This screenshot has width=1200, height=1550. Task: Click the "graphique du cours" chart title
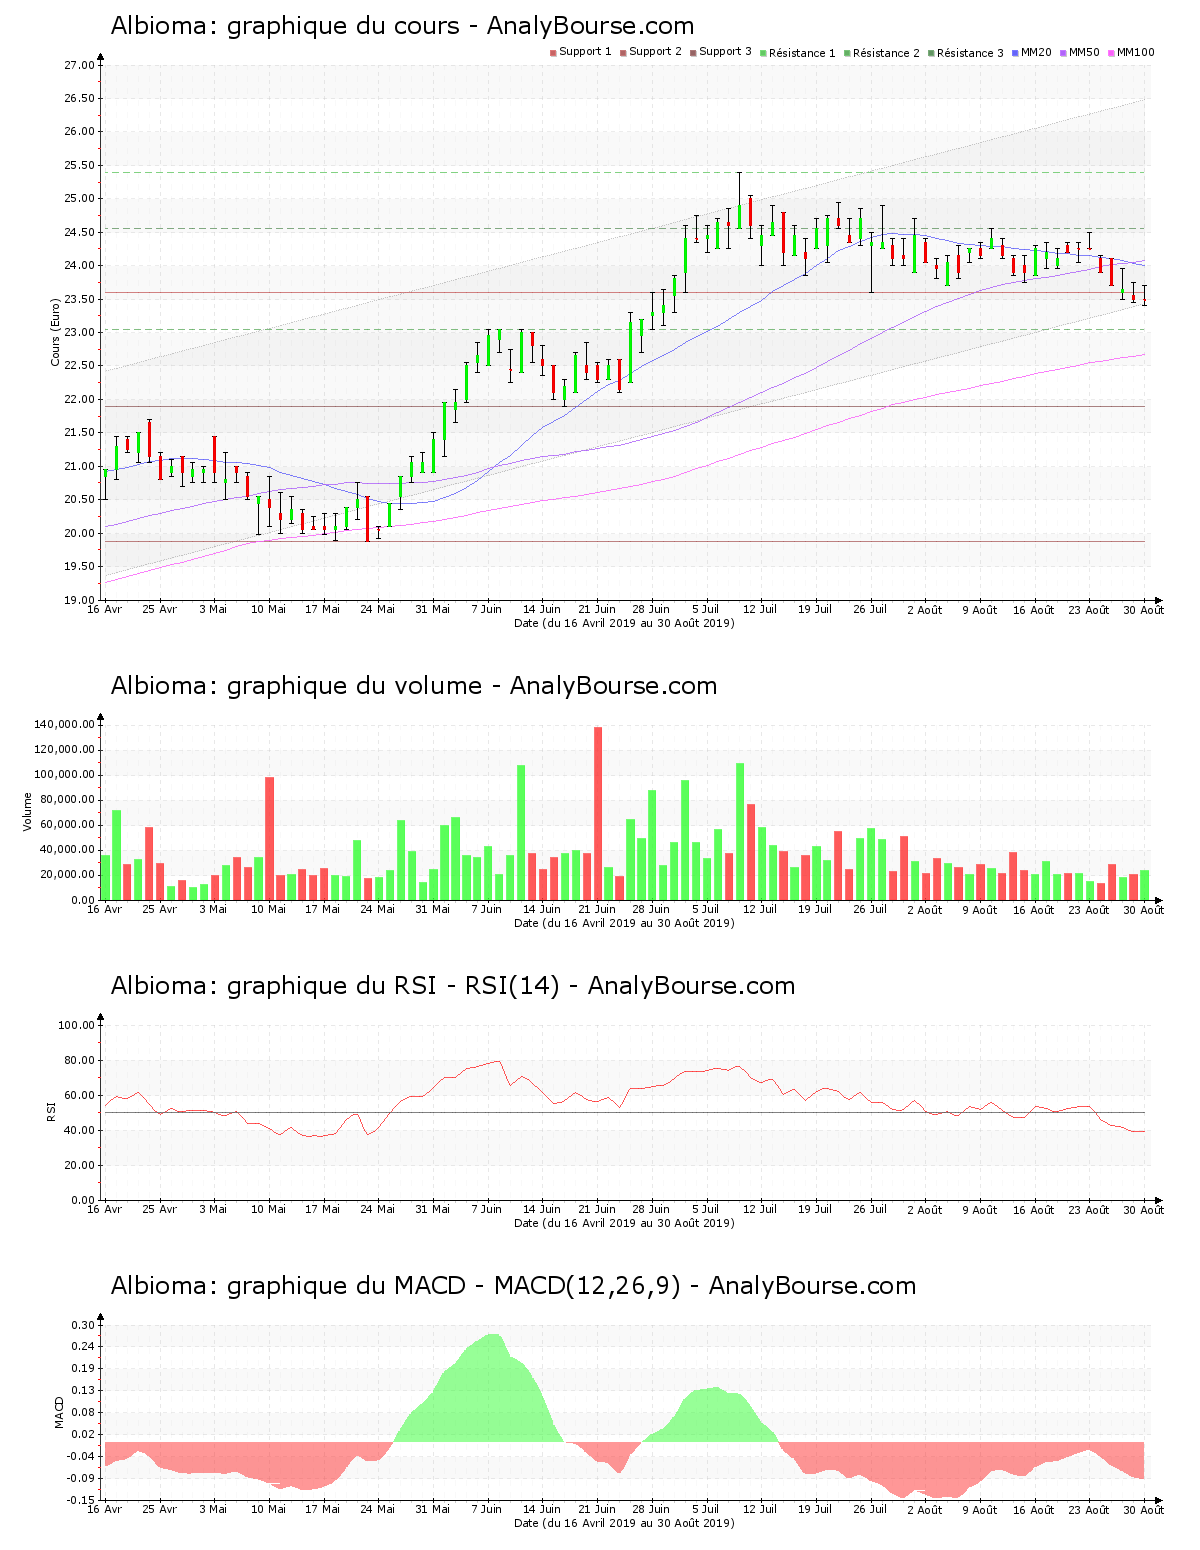(402, 26)
